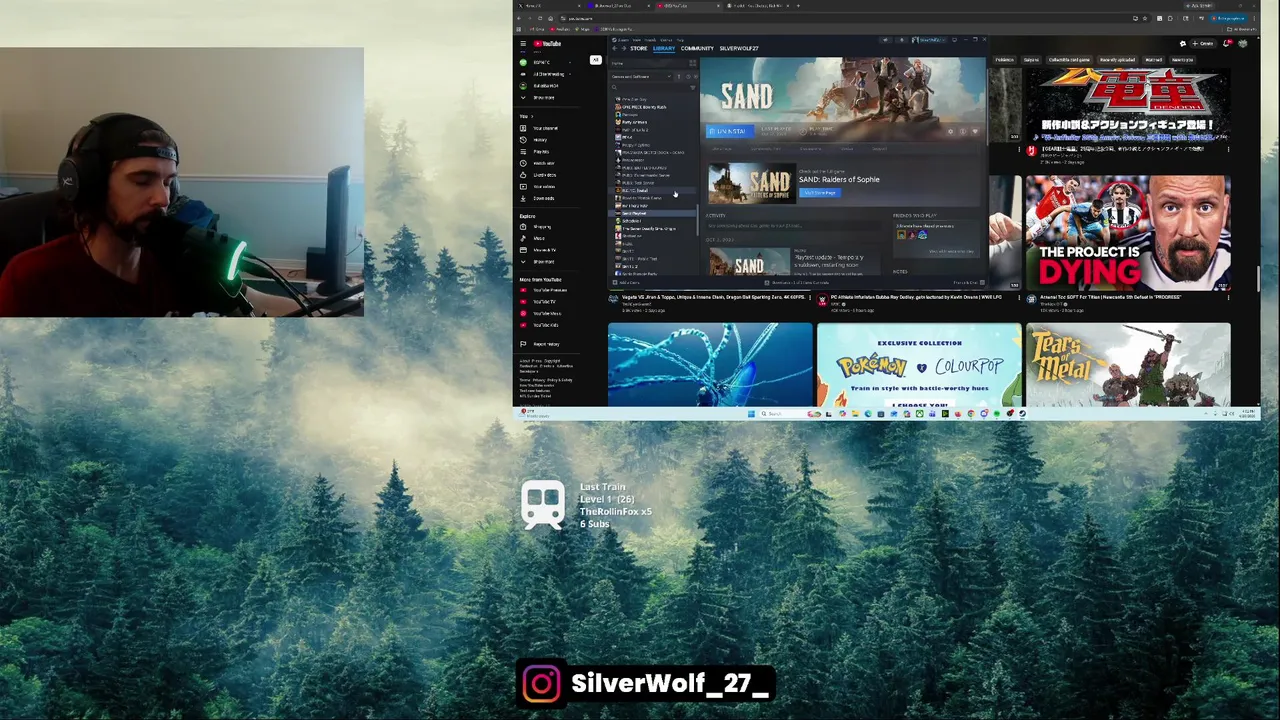1280x720 pixels.
Task: Click SAND activity say-something input field
Action: 794,226
